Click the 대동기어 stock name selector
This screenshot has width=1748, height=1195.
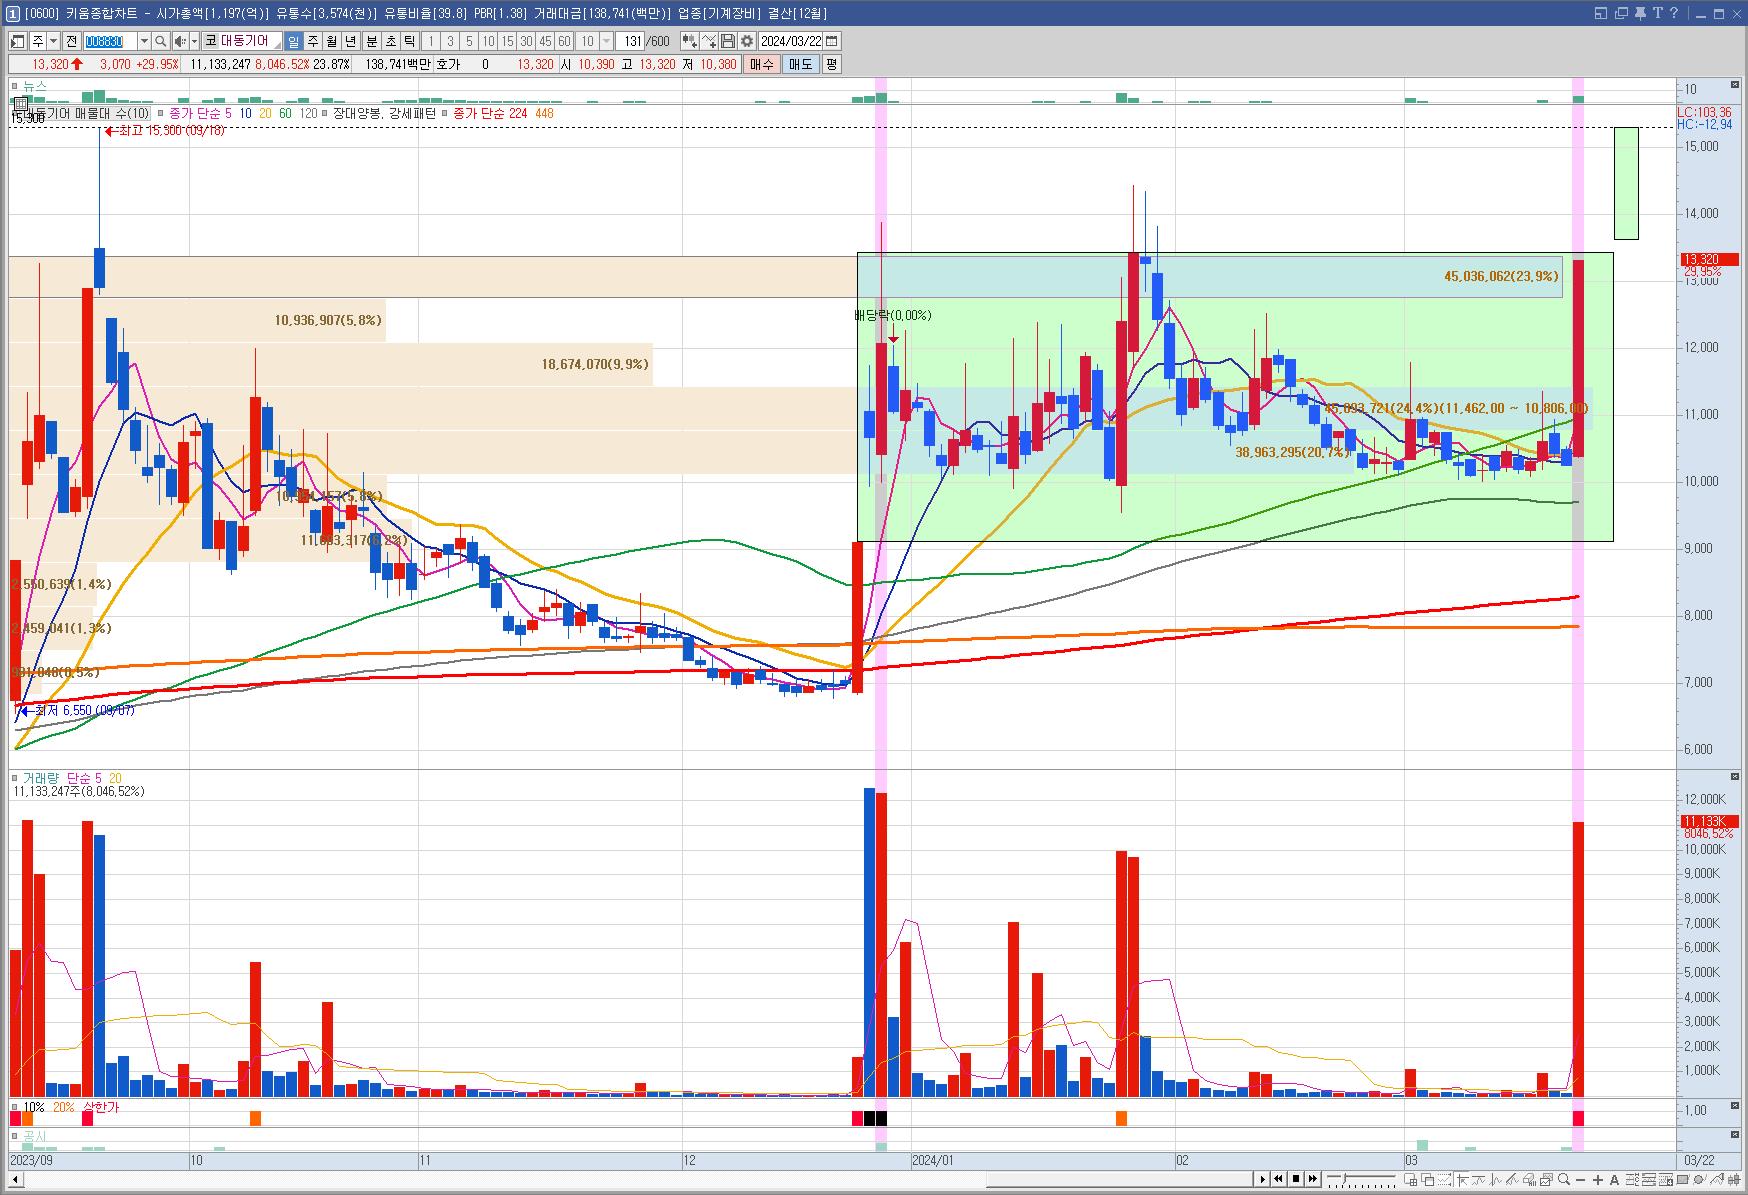coord(243,41)
